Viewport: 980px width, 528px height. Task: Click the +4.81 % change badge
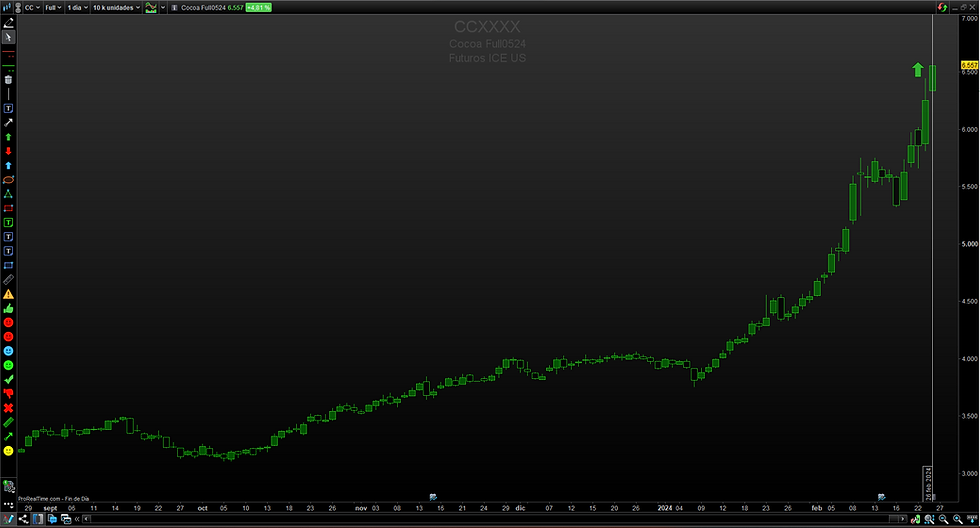click(258, 7)
